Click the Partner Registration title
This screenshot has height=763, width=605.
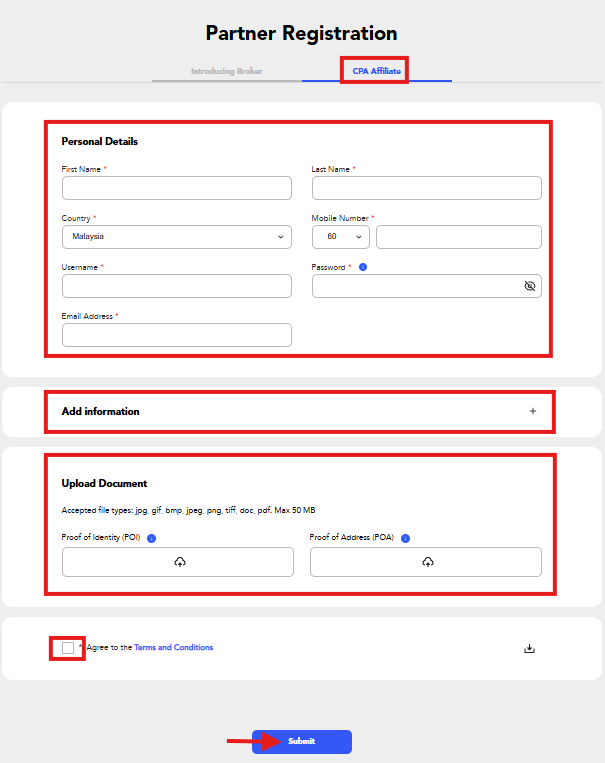(x=301, y=34)
